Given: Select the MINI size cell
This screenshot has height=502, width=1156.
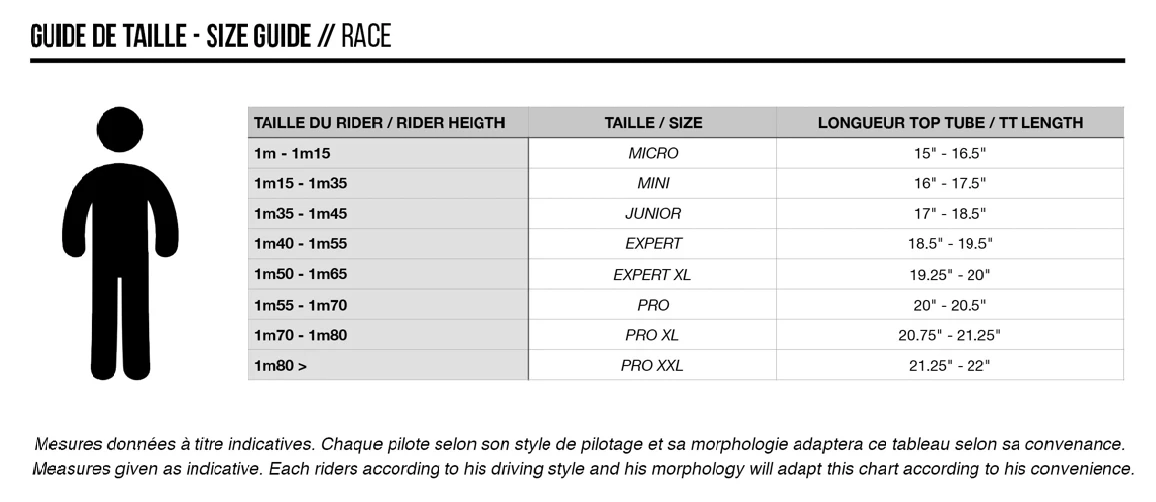Looking at the screenshot, I should pyautogui.click(x=653, y=183).
